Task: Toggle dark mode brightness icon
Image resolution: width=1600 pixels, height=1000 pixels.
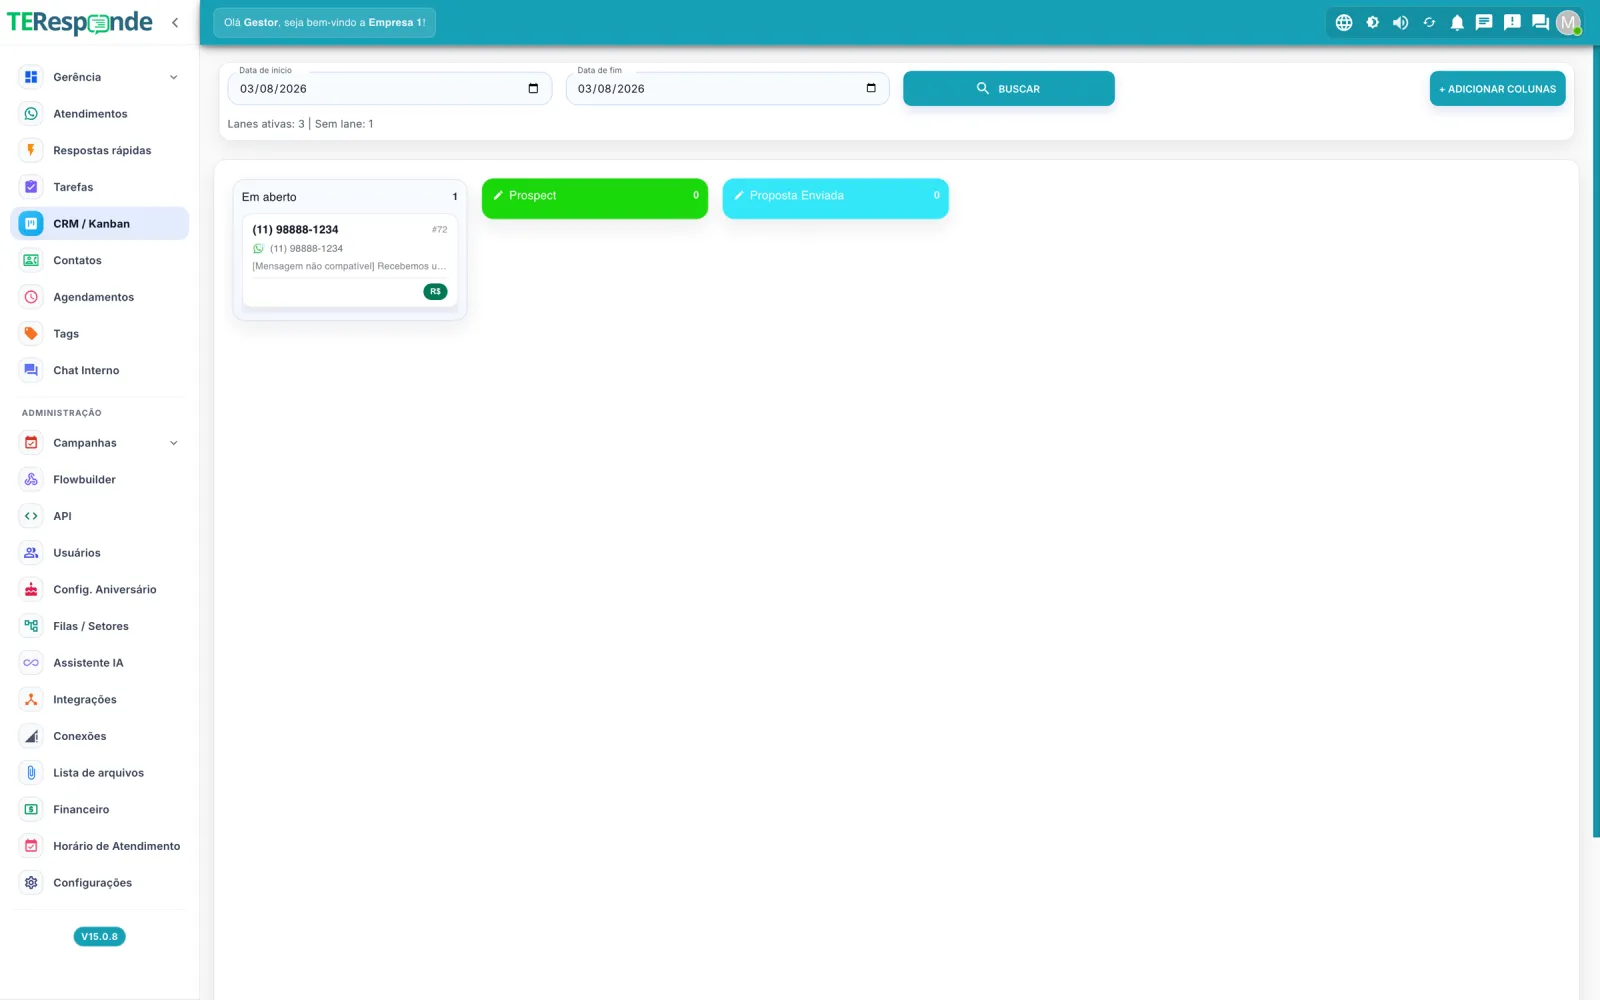Action: (x=1372, y=22)
